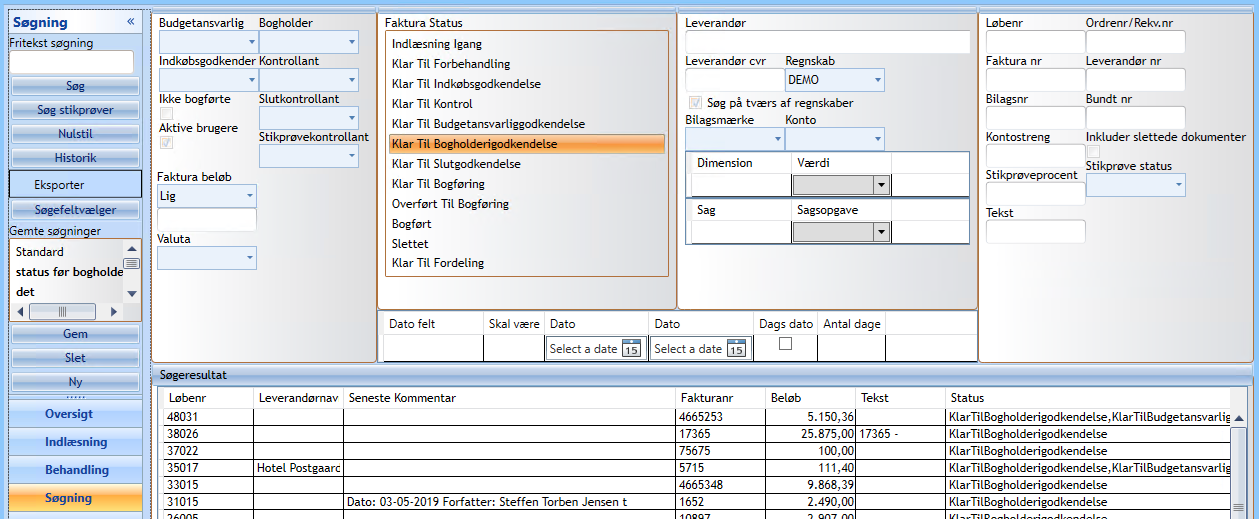This screenshot has width=1259, height=519.
Task: Select Klar Til Forbehandling status
Action: pyautogui.click(x=527, y=64)
